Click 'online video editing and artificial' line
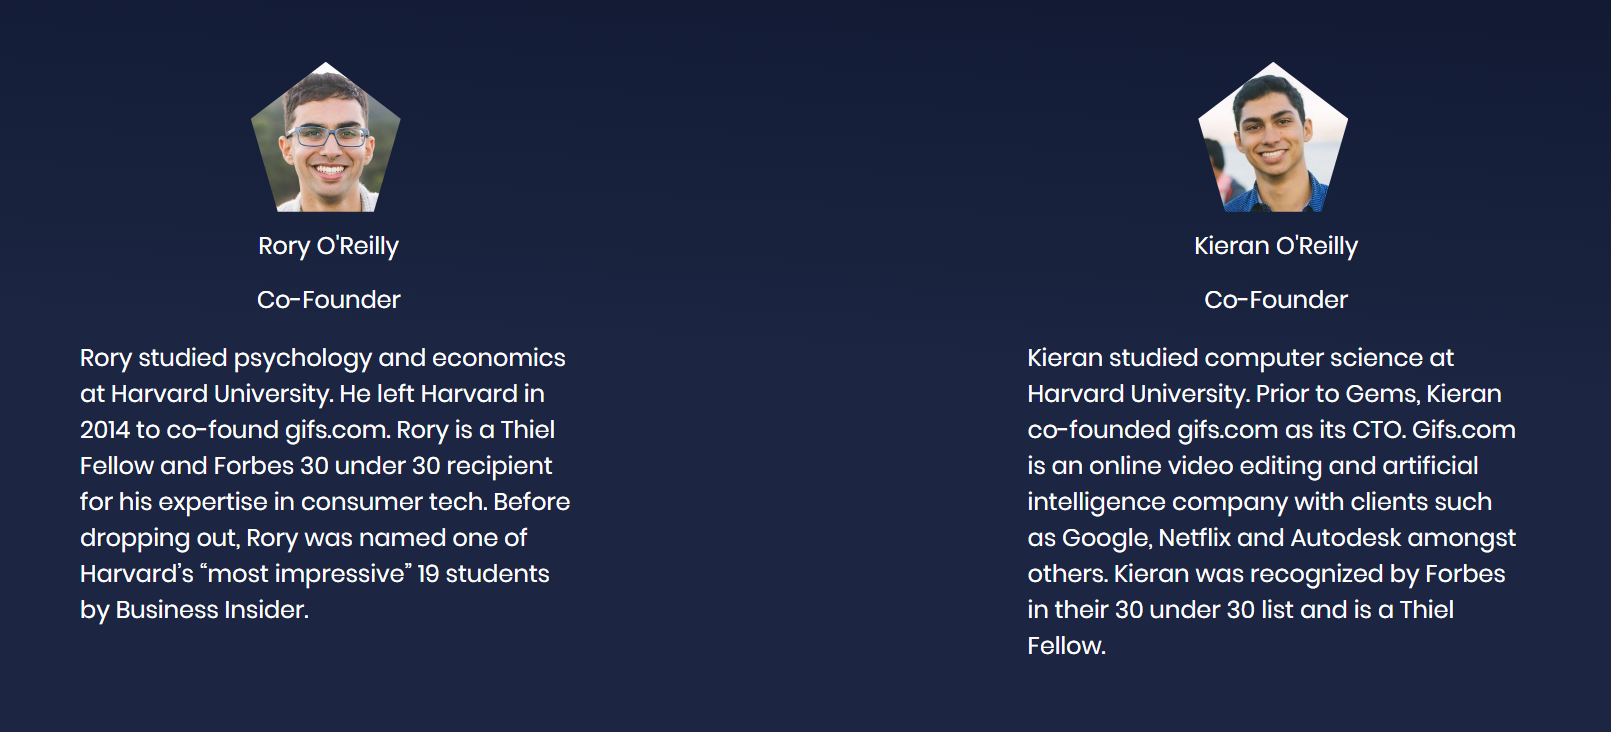This screenshot has height=732, width=1611. pos(1283,466)
